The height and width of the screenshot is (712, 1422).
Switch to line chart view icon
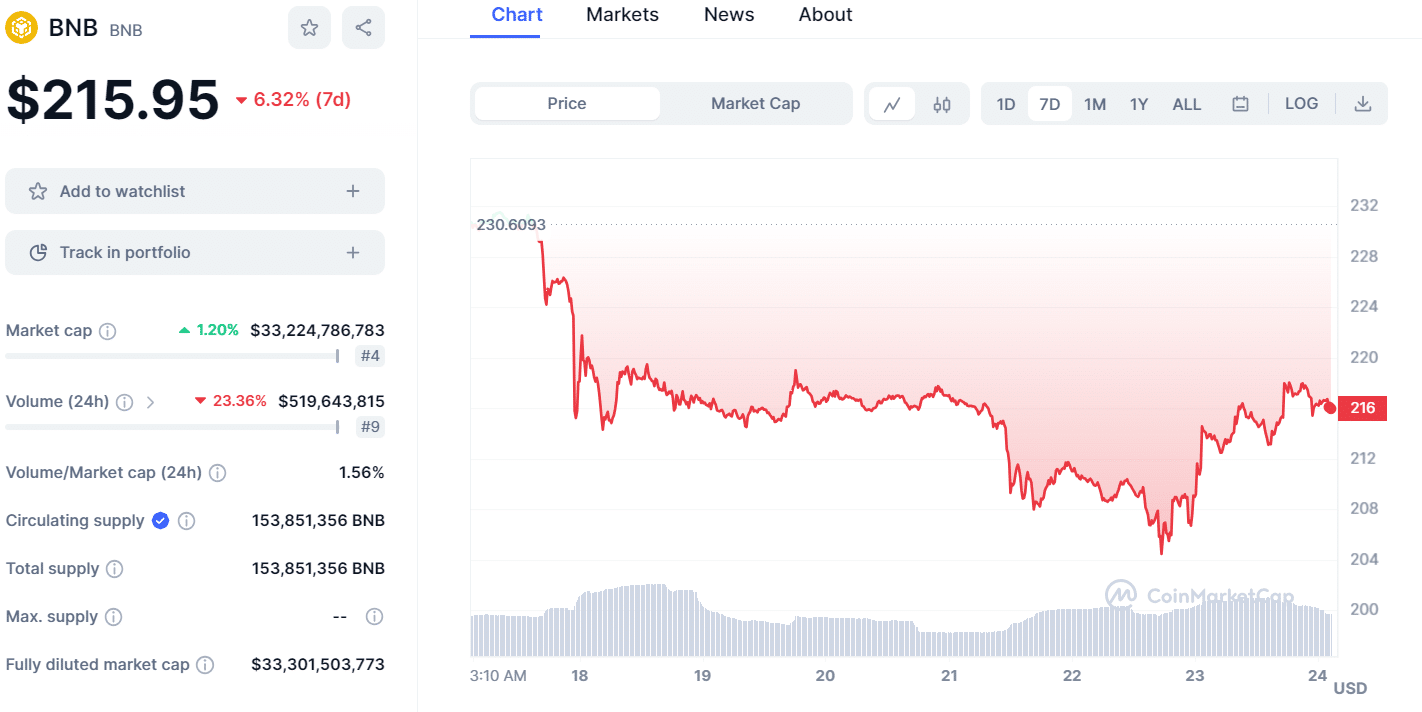point(892,104)
